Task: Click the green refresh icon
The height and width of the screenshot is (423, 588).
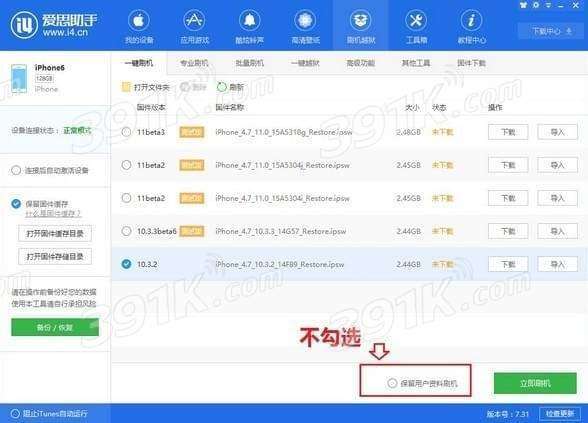Action: [x=222, y=87]
